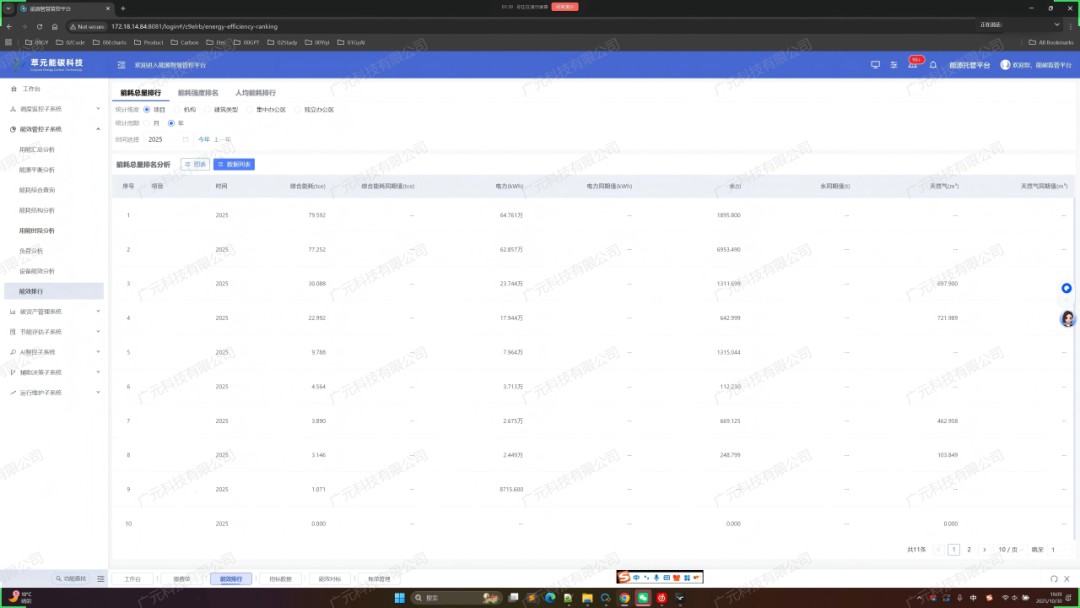Expand the 碳资产管理系统 sidebar menu

pyautogui.click(x=54, y=311)
